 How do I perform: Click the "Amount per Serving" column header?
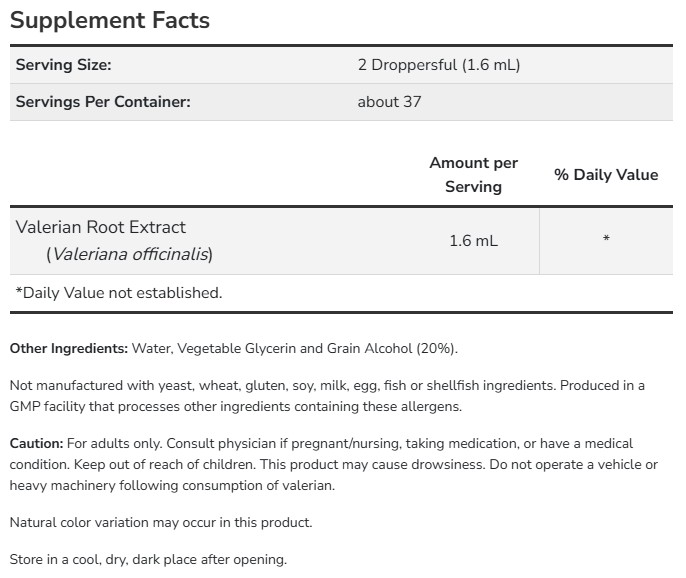tap(473, 174)
